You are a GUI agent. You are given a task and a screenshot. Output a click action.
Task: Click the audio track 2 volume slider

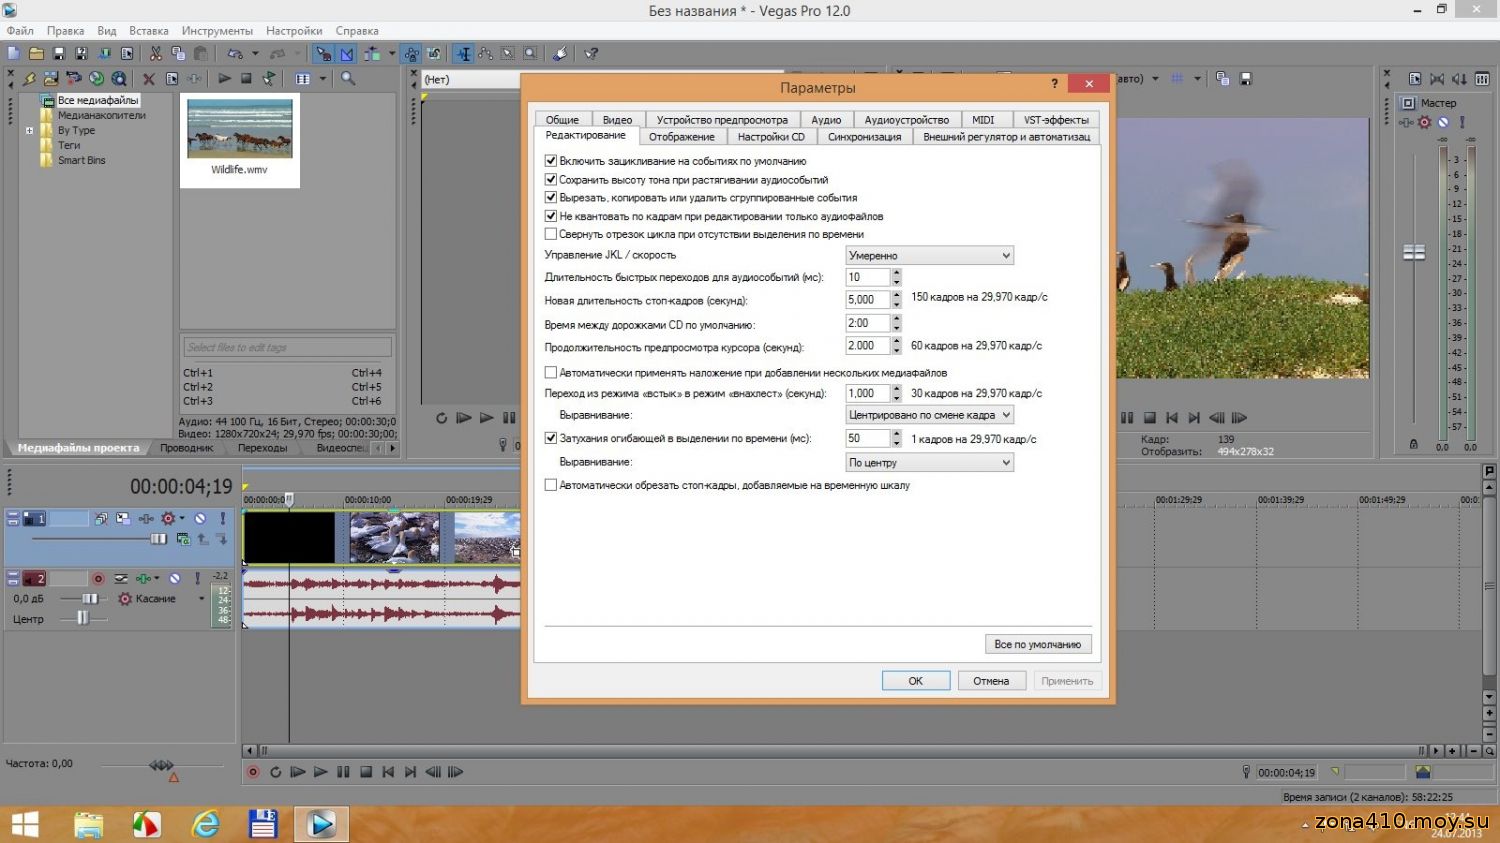[90, 599]
